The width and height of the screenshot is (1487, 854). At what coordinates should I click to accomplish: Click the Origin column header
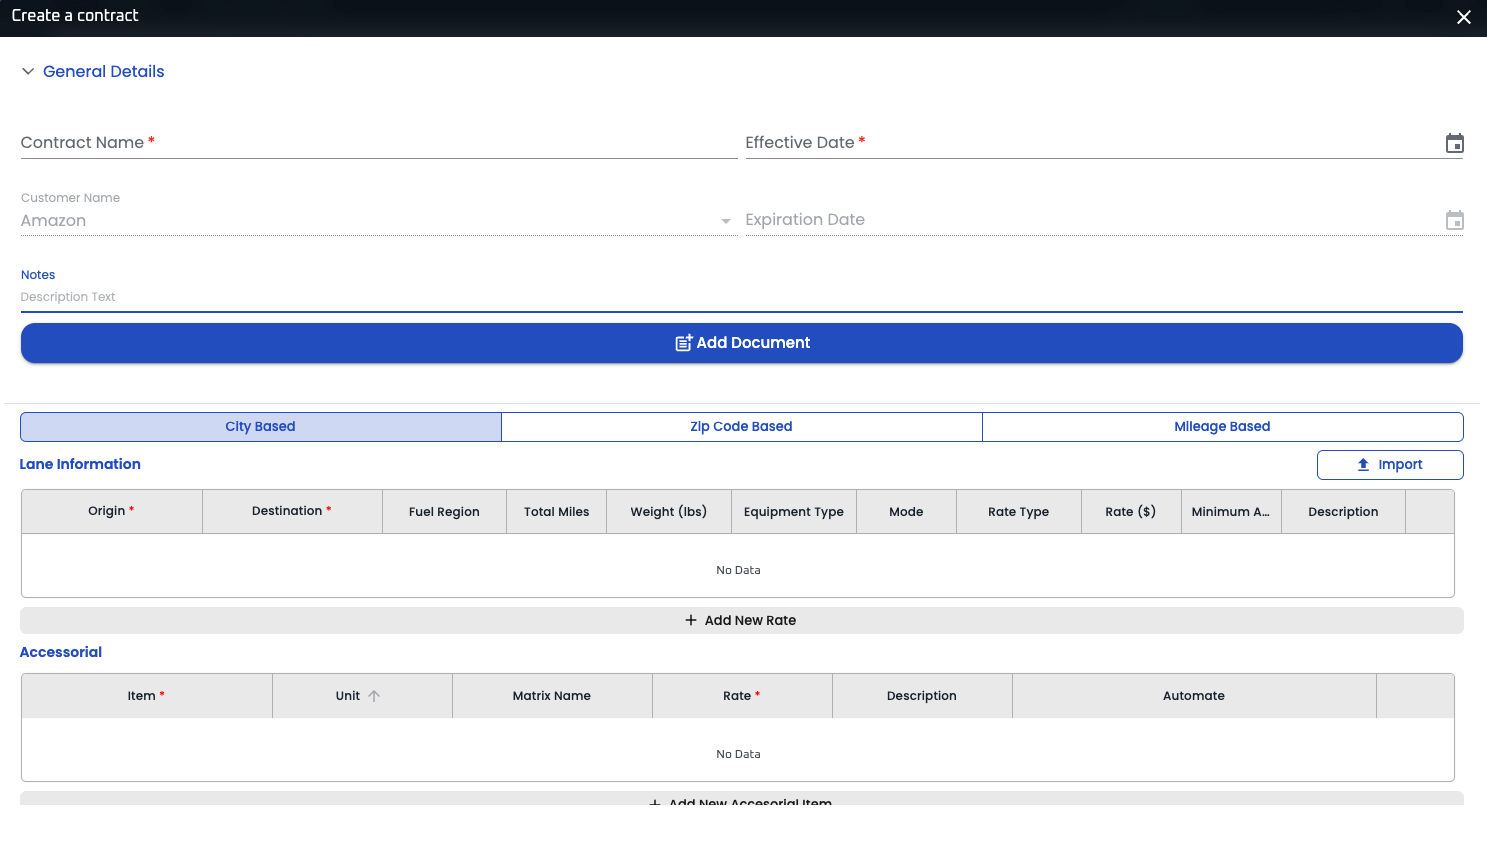coord(111,511)
